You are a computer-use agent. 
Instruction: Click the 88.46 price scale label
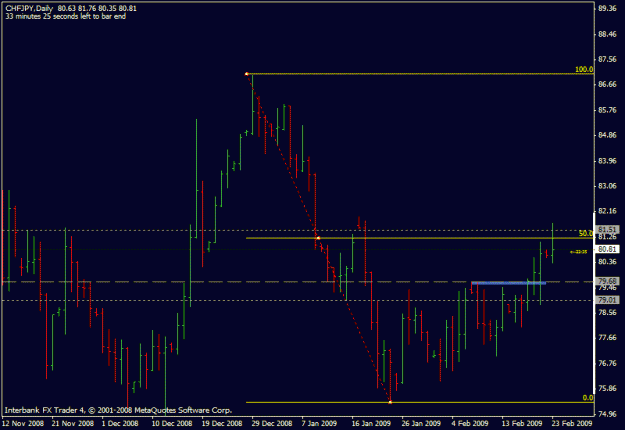pyautogui.click(x=607, y=34)
